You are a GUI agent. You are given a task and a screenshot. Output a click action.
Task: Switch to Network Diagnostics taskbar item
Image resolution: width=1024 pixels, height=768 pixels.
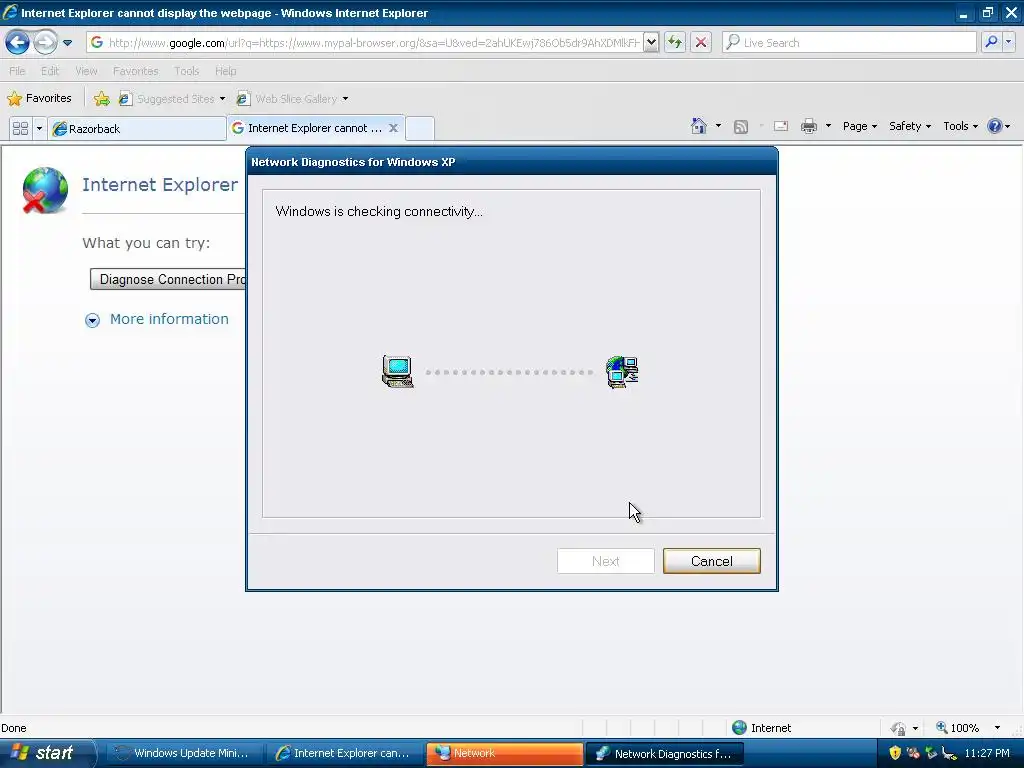pos(665,754)
